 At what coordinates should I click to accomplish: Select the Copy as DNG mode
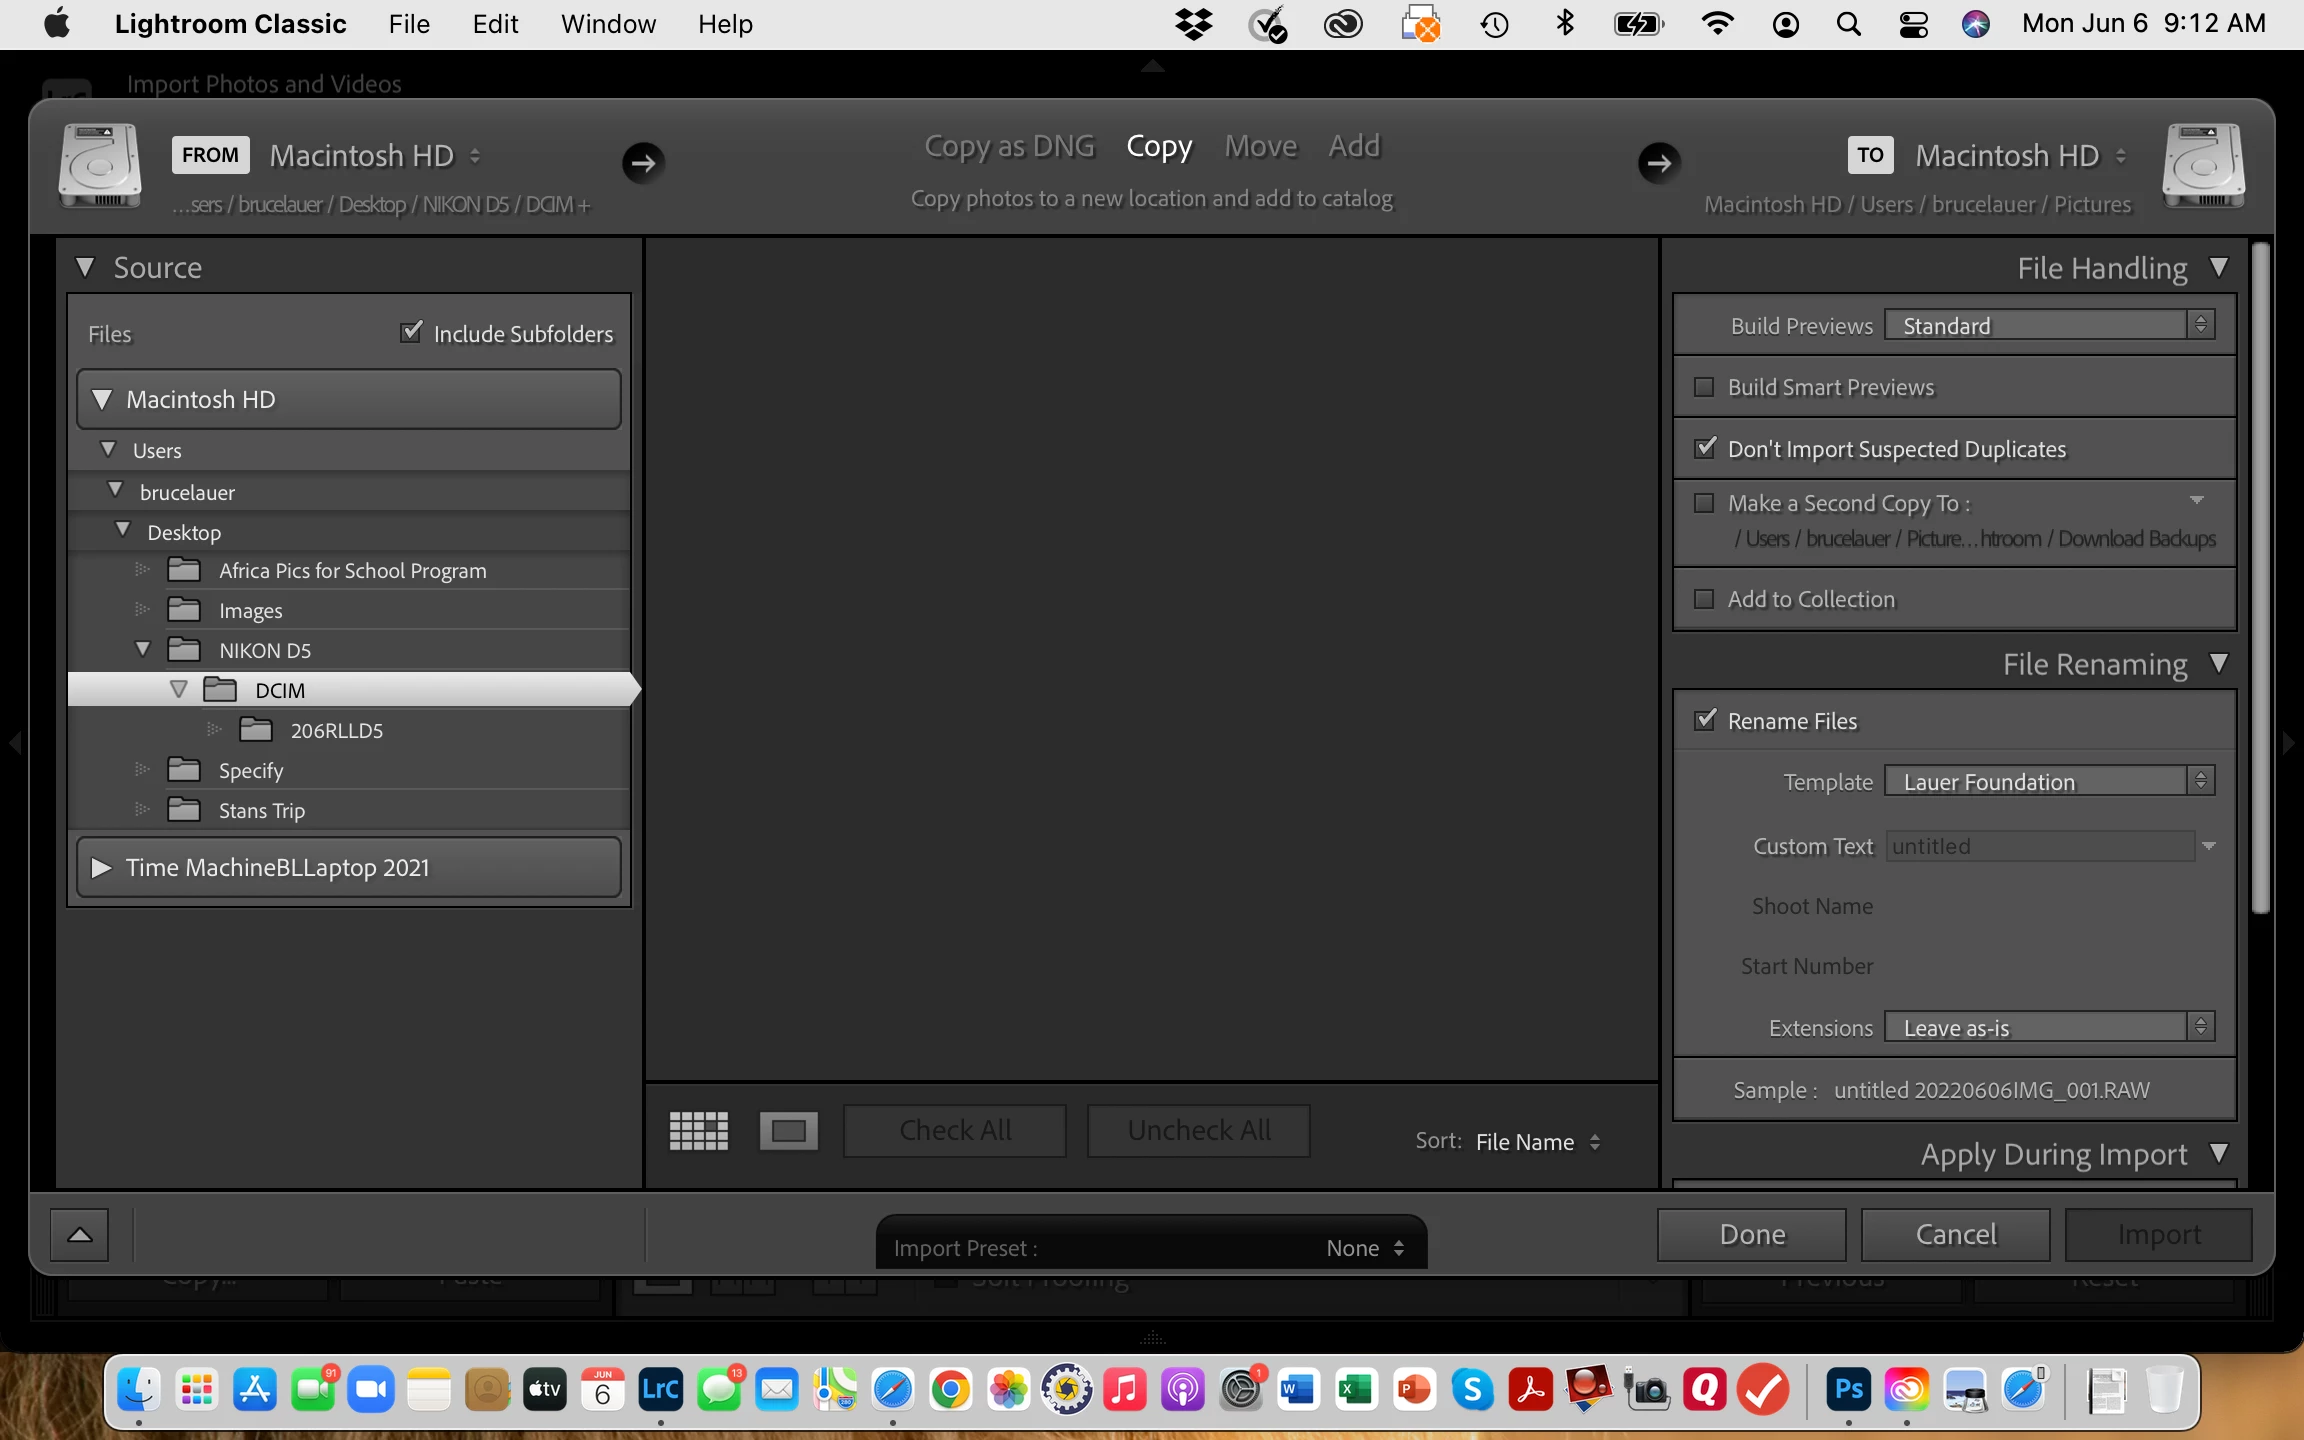click(1009, 146)
